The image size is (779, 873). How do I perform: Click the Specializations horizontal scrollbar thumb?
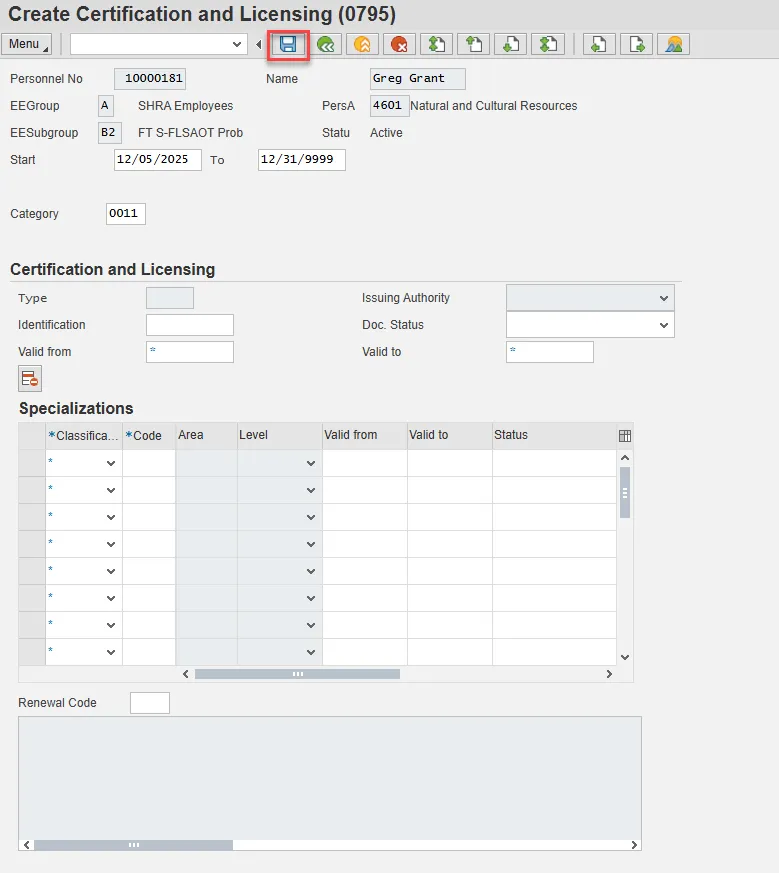click(297, 674)
